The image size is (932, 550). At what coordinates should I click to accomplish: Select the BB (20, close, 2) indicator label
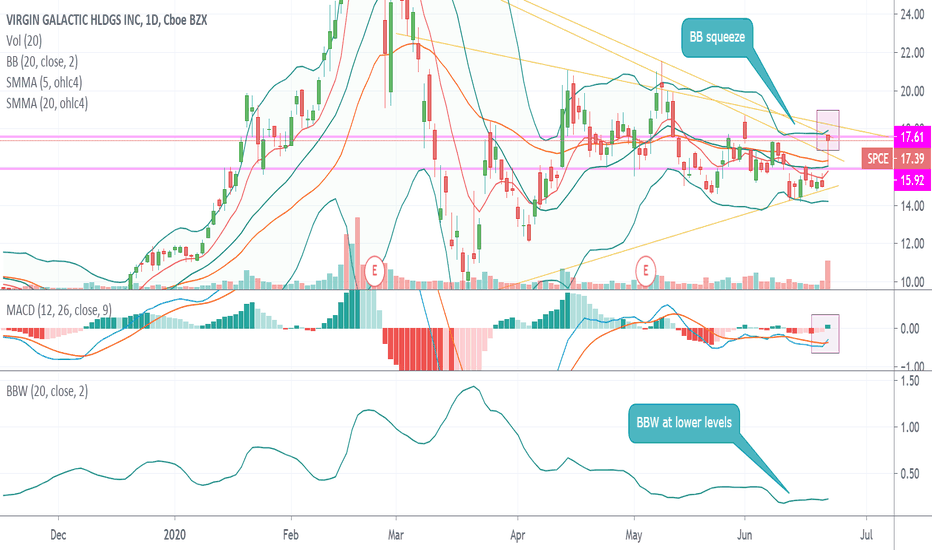point(42,62)
